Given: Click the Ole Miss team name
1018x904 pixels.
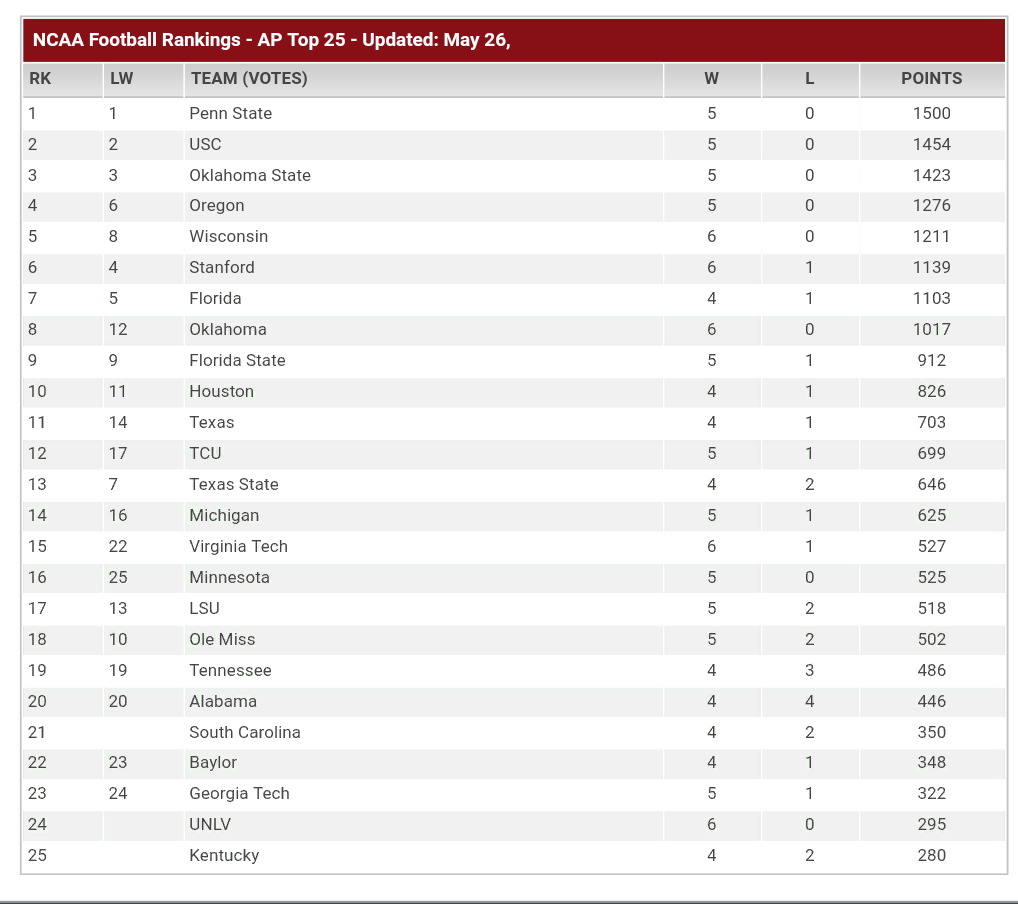Looking at the screenshot, I should 222,640.
